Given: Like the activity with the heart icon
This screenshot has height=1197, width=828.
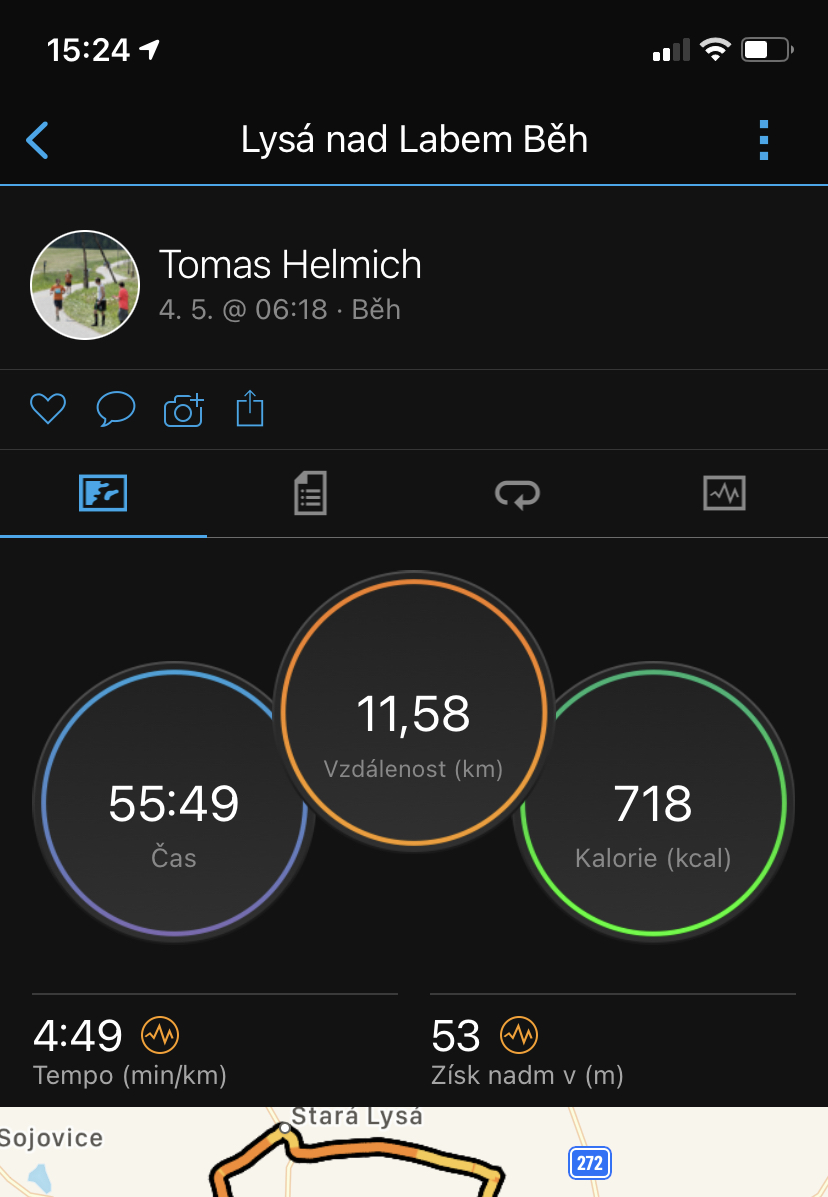Looking at the screenshot, I should coord(48,409).
